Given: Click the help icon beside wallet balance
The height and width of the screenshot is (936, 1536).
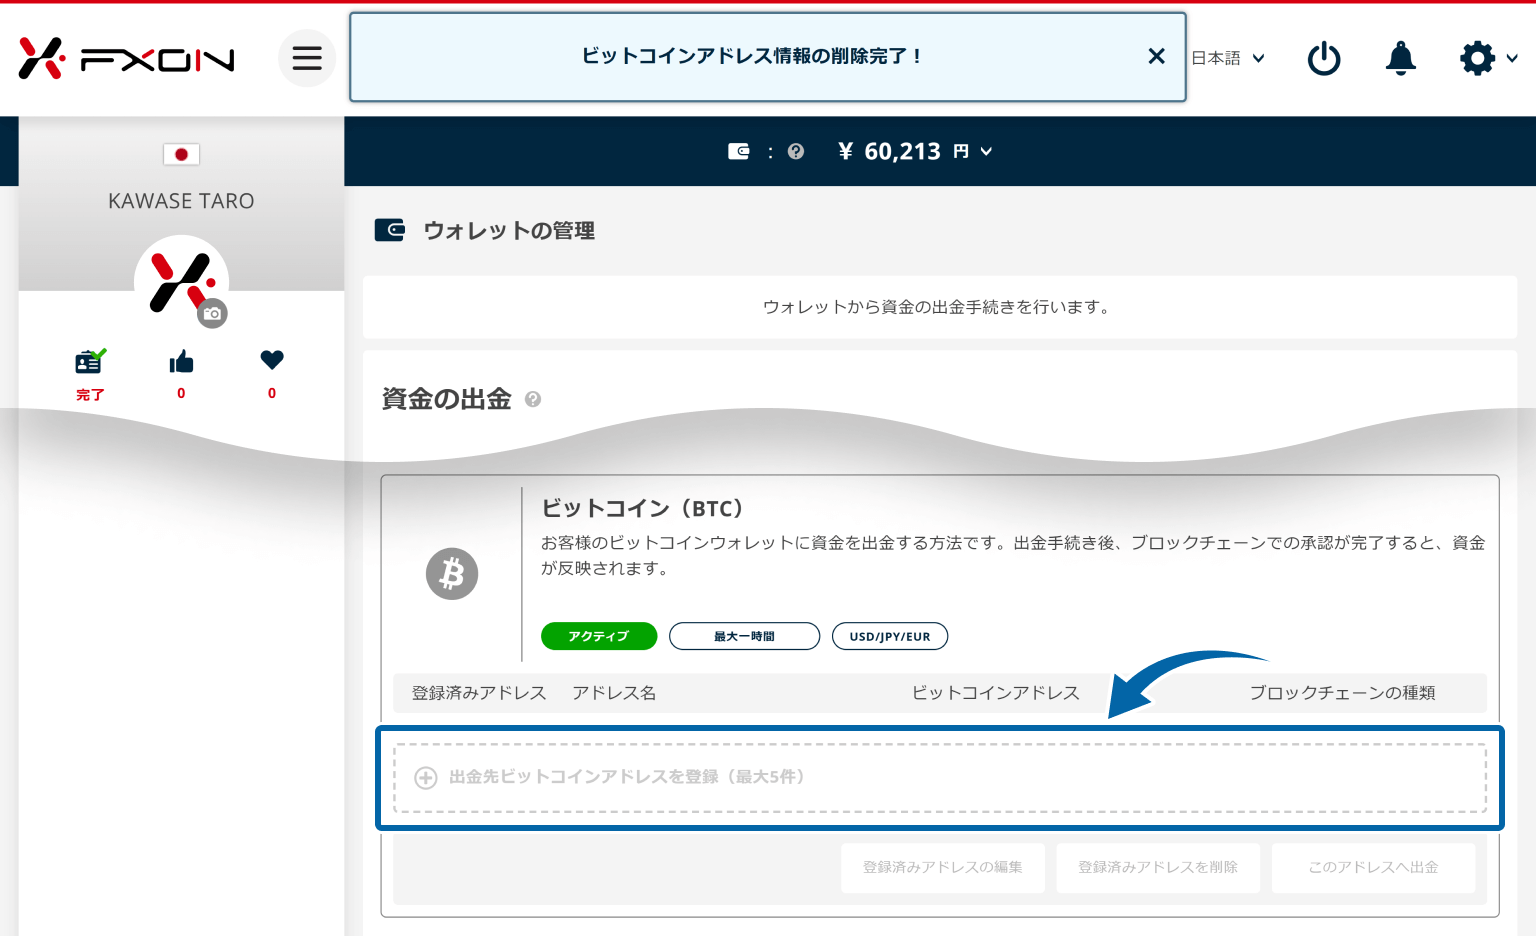Looking at the screenshot, I should (796, 151).
